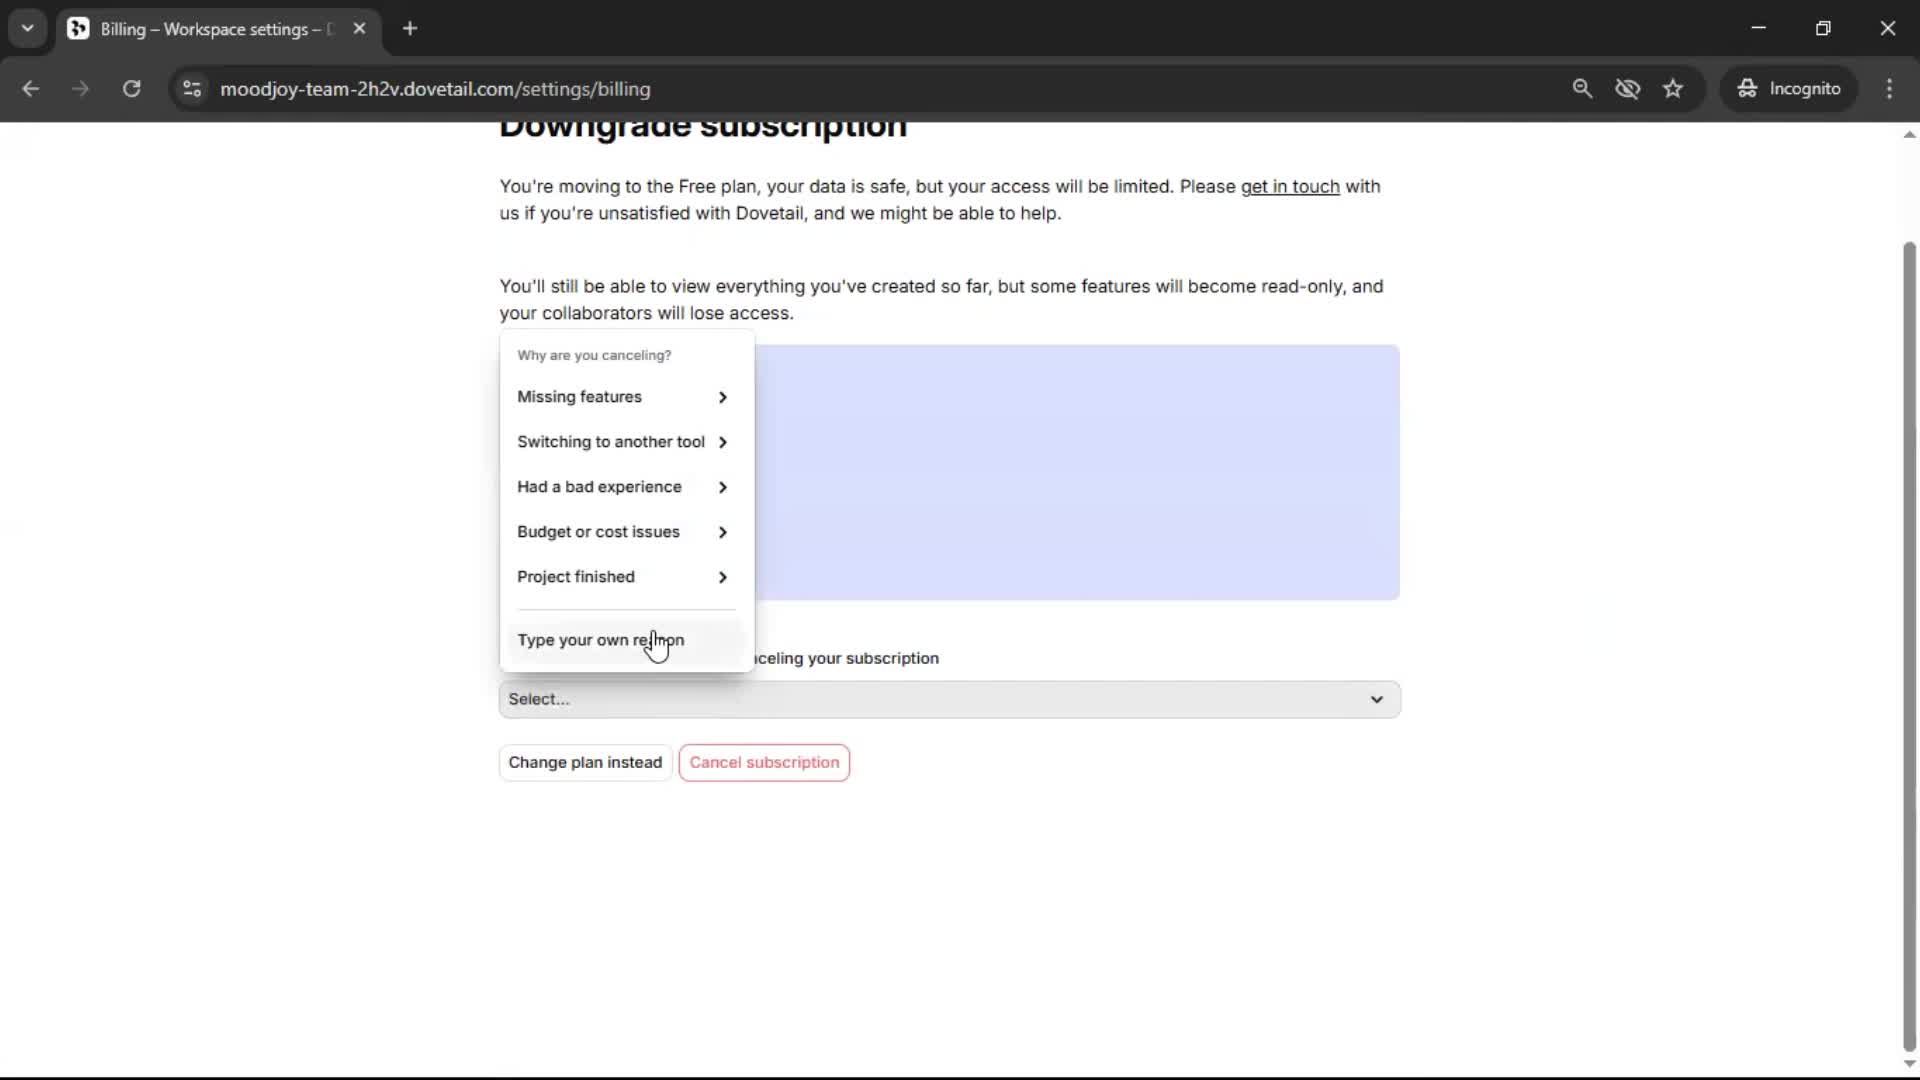Select Project finished reason
The image size is (1920, 1080).
(622, 577)
